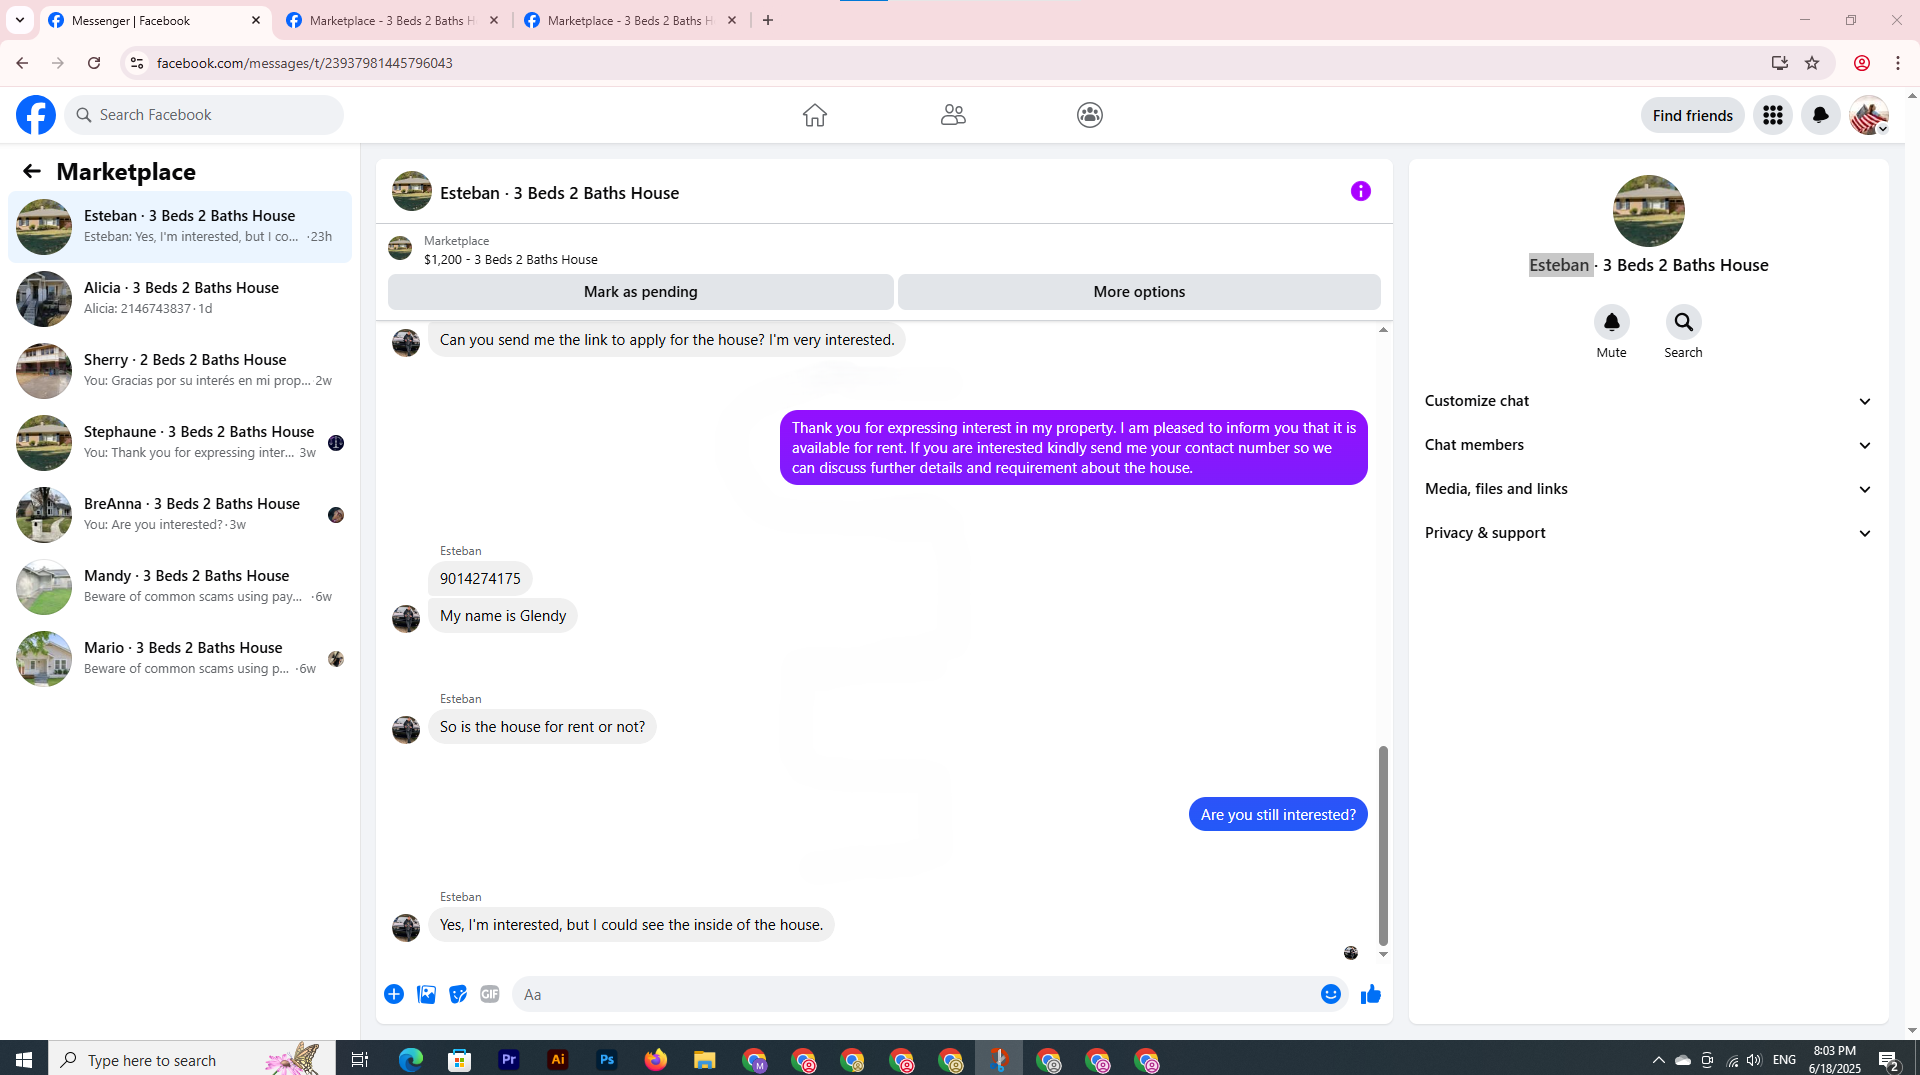Expand the Customize chat section
The image size is (1920, 1075).
point(1648,401)
